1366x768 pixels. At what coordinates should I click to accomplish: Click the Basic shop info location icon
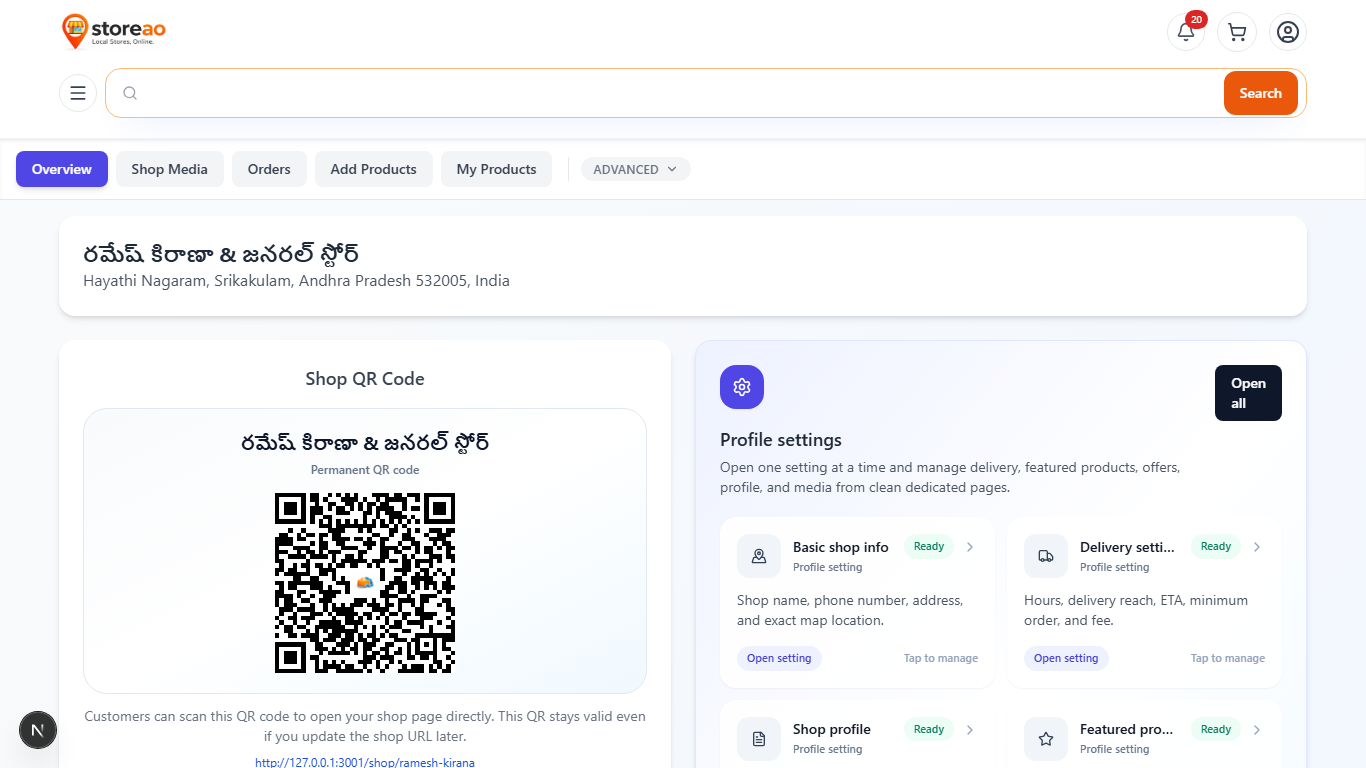[x=759, y=556]
